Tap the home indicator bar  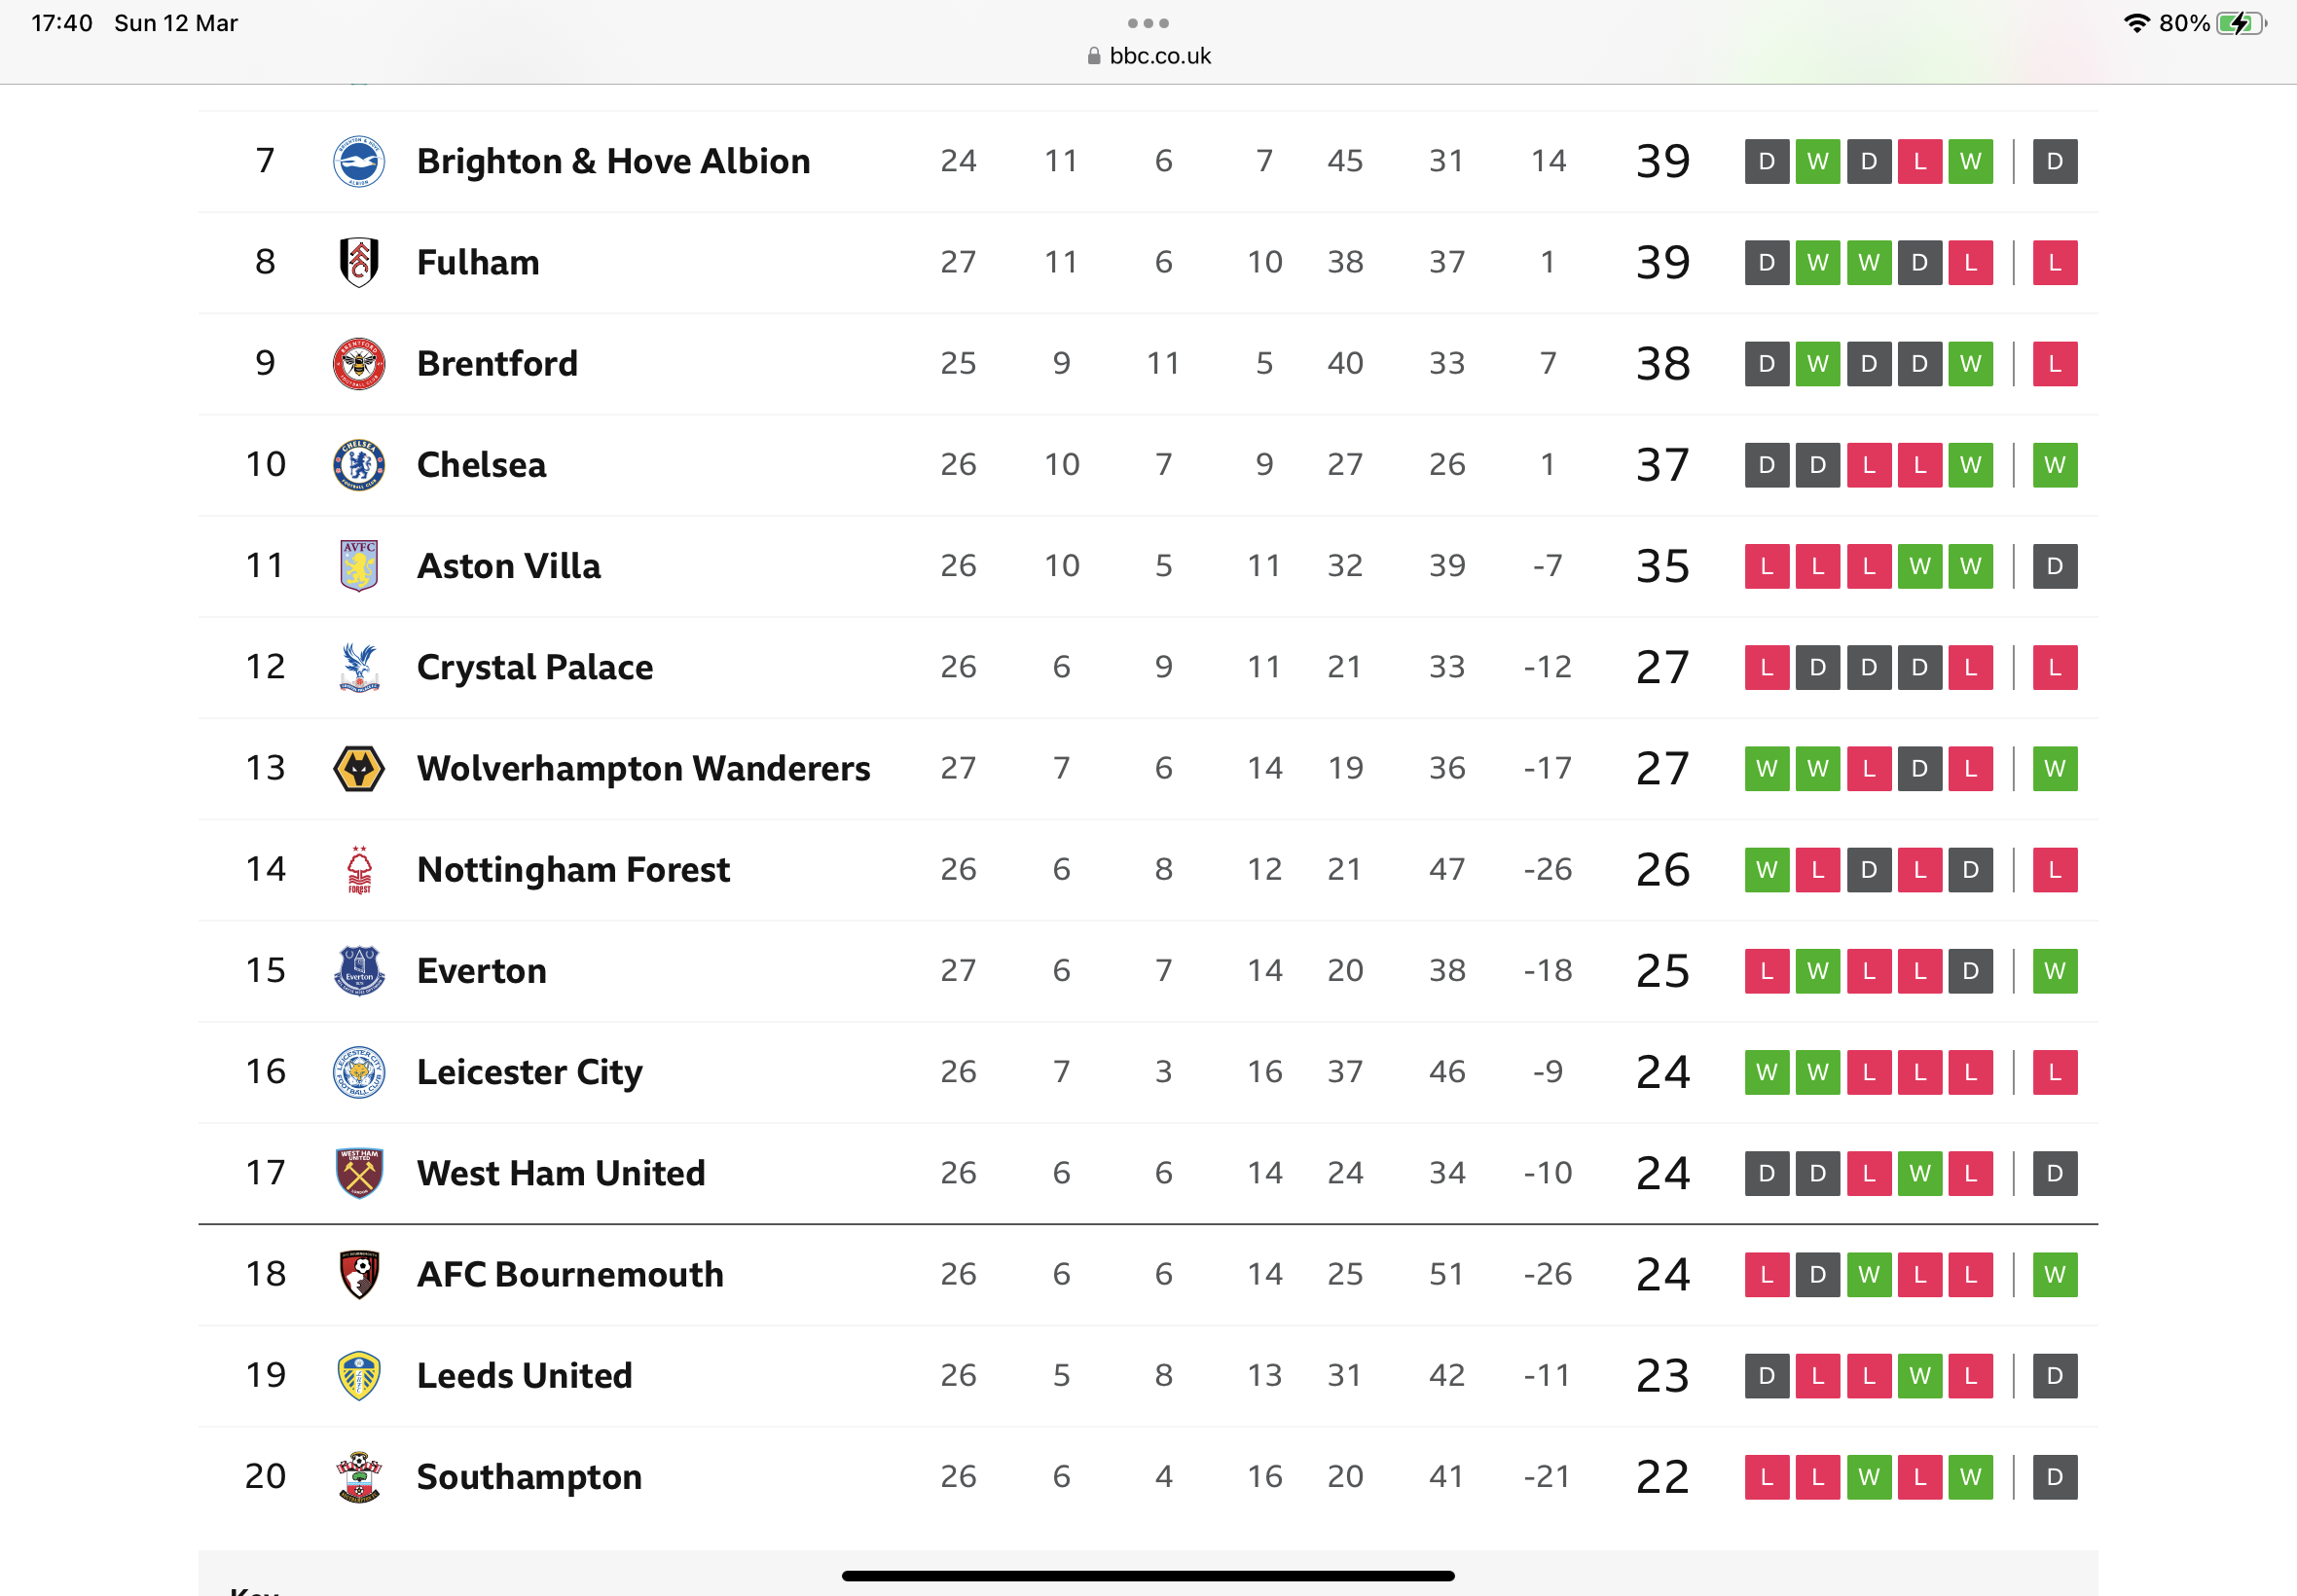(1148, 1575)
